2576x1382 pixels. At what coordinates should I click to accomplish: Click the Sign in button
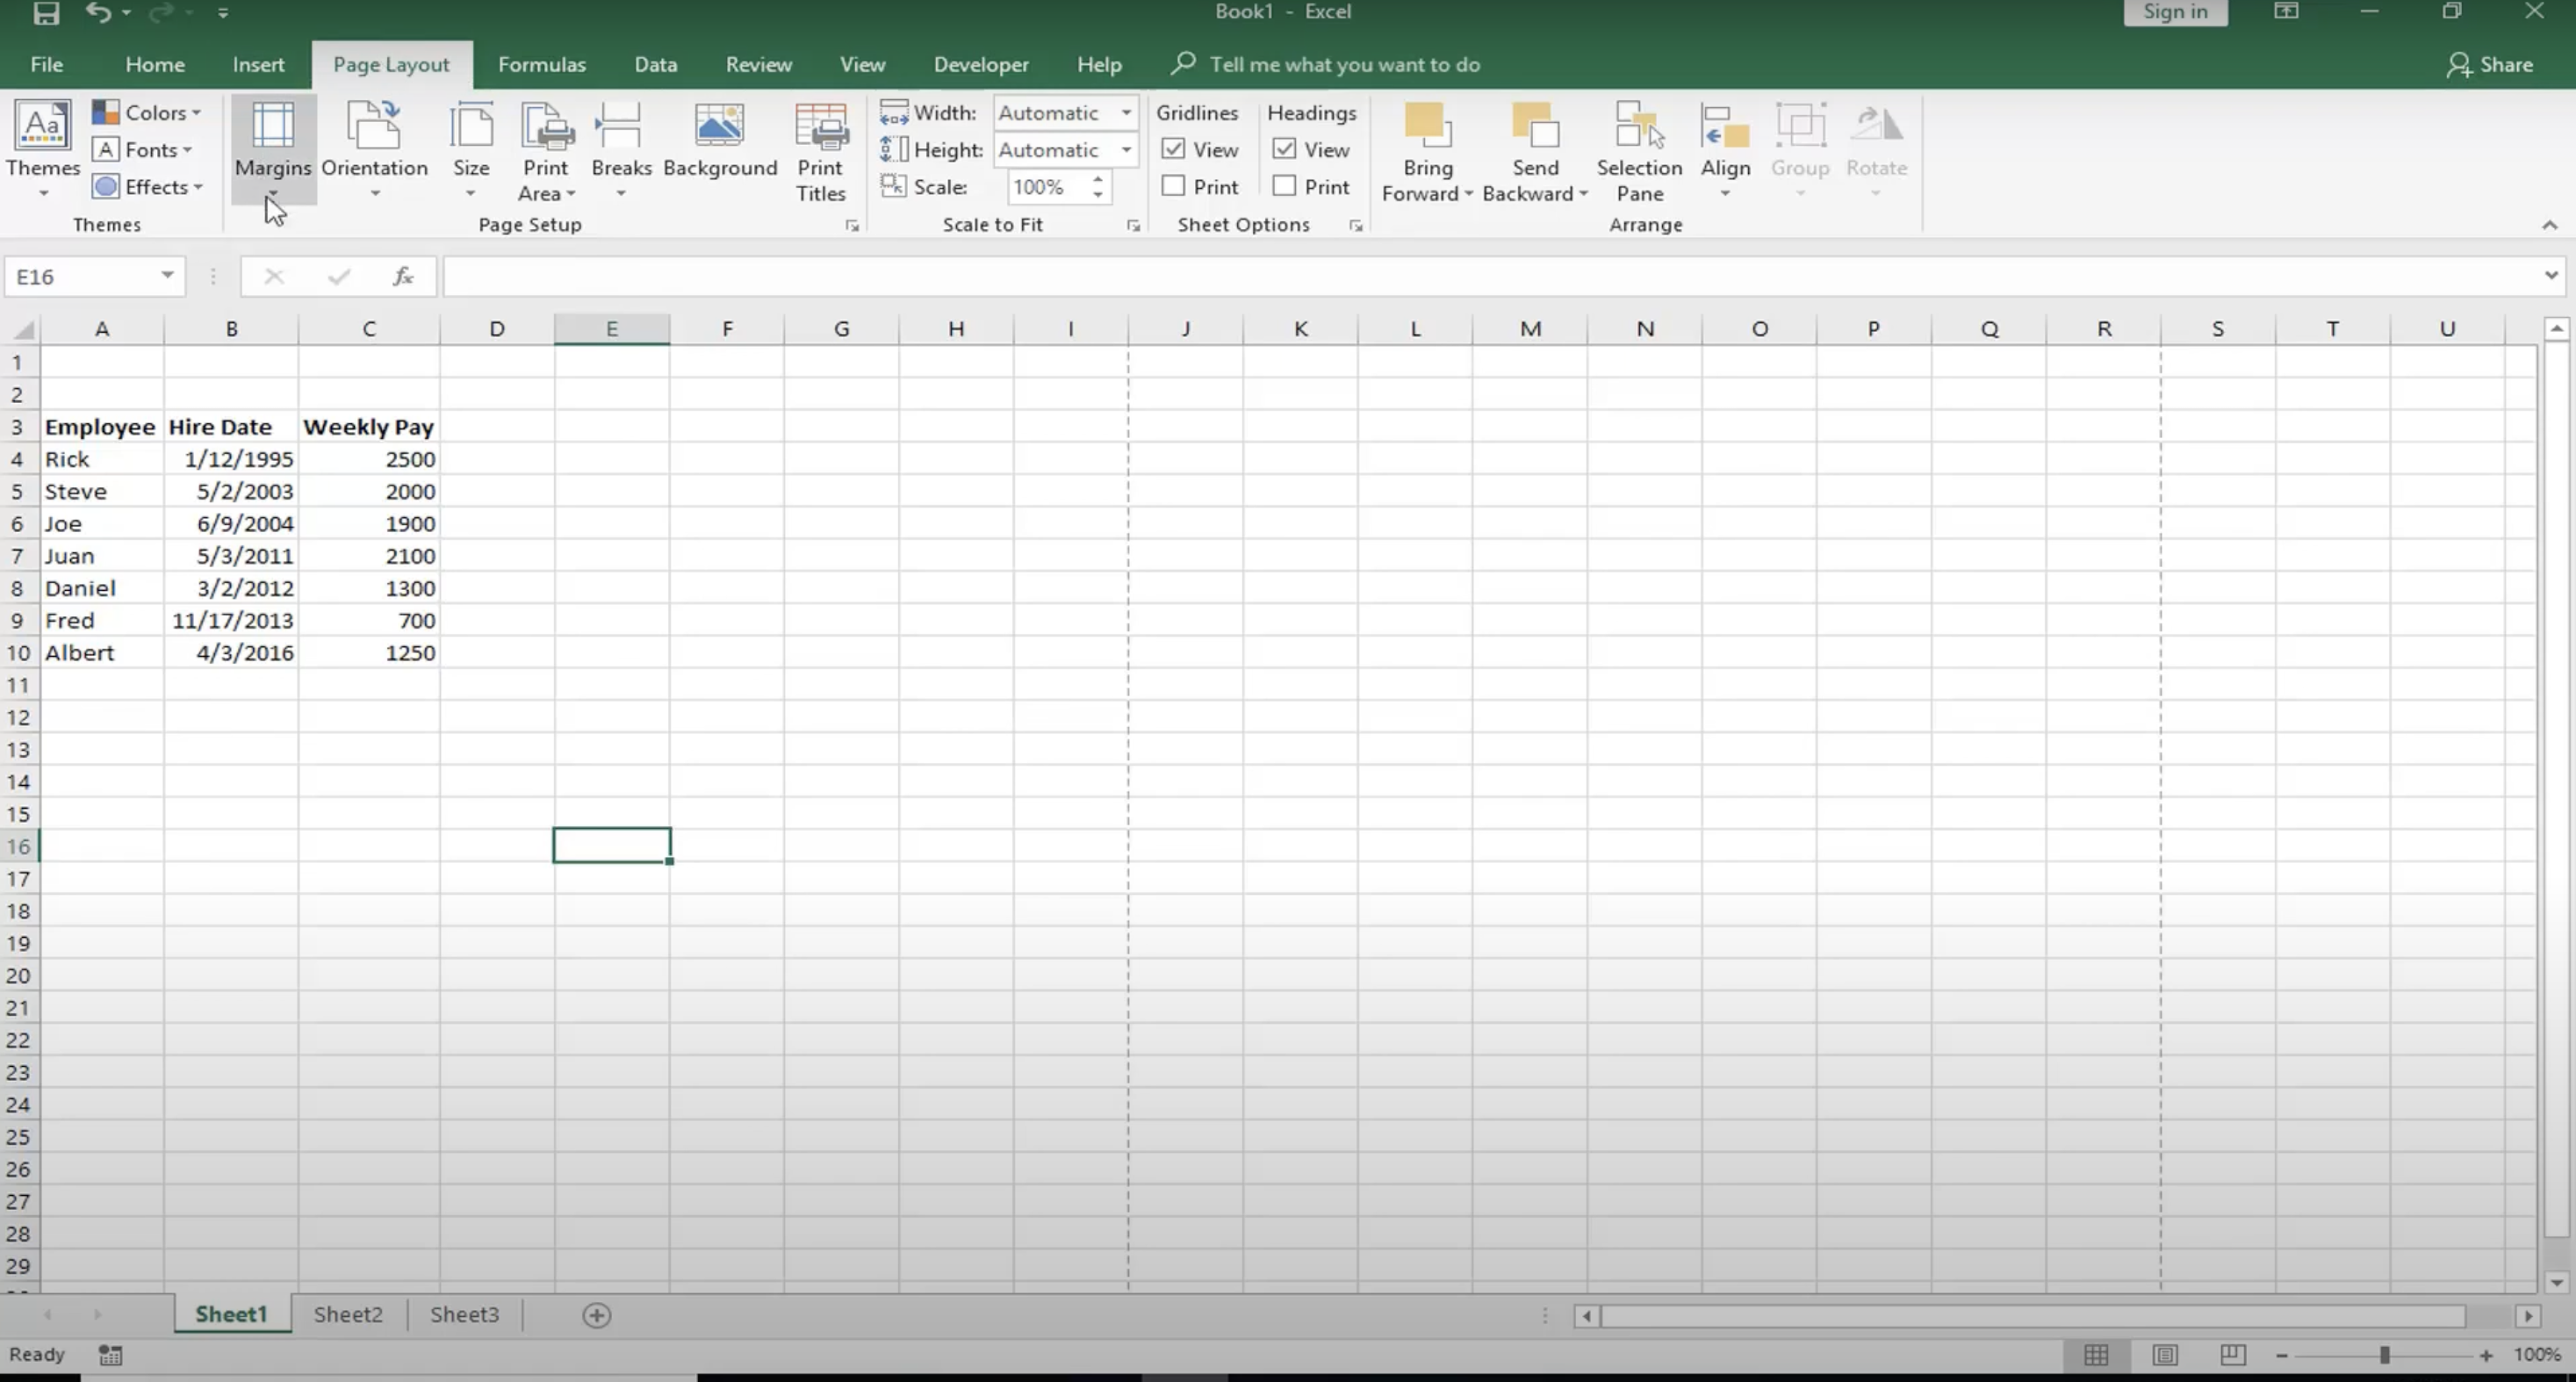point(2175,12)
